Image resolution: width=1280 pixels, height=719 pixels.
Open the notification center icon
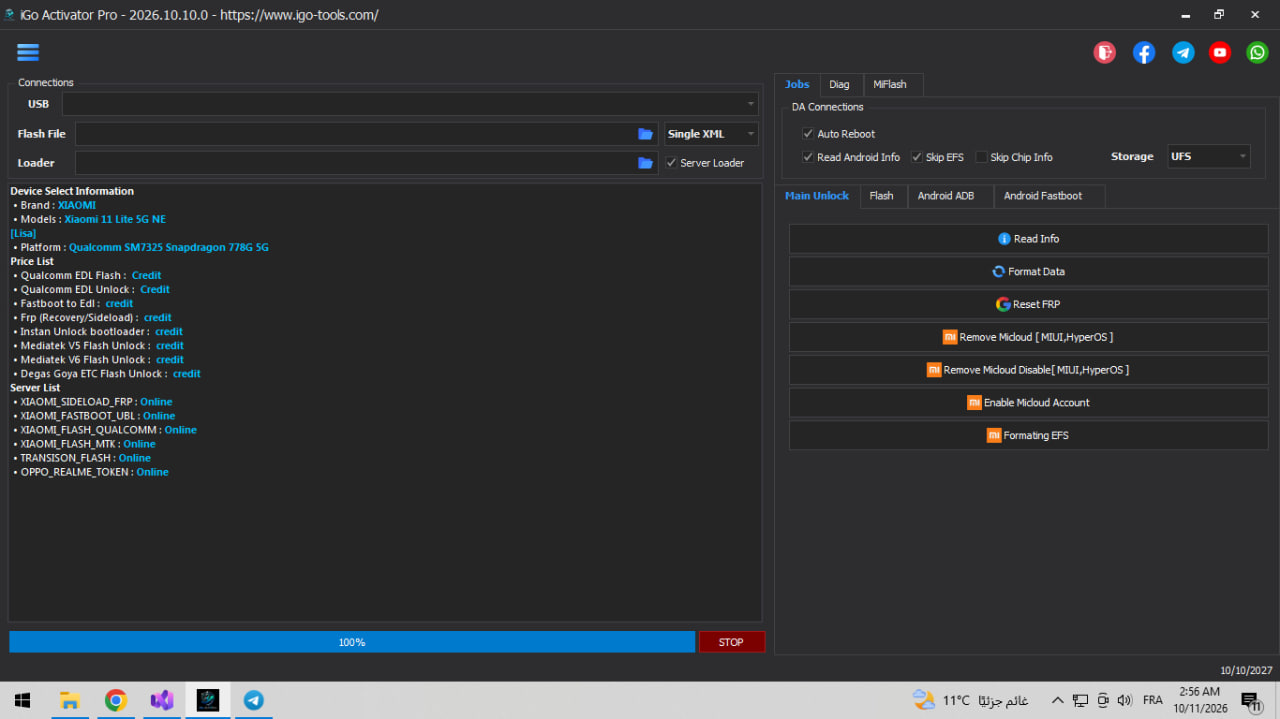(x=1251, y=701)
